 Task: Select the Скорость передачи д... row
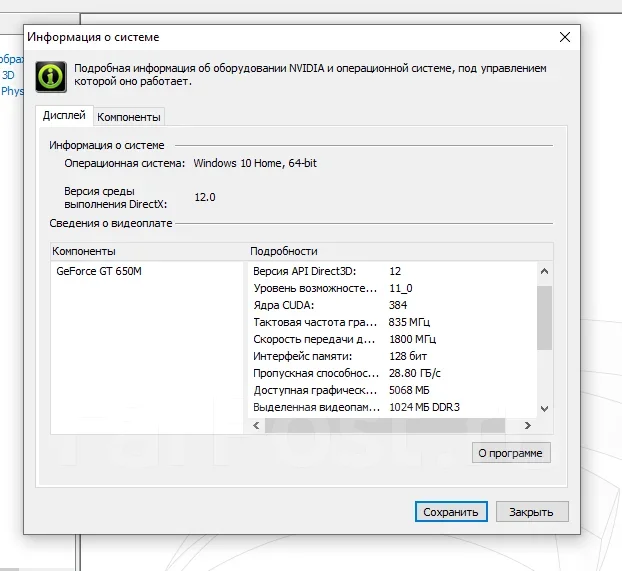[393, 339]
